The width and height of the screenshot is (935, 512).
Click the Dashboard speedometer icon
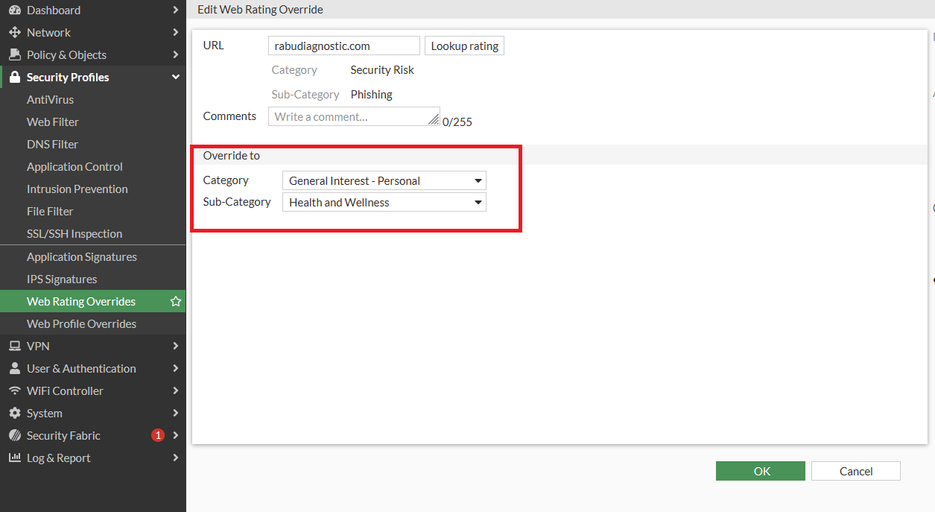click(x=15, y=10)
